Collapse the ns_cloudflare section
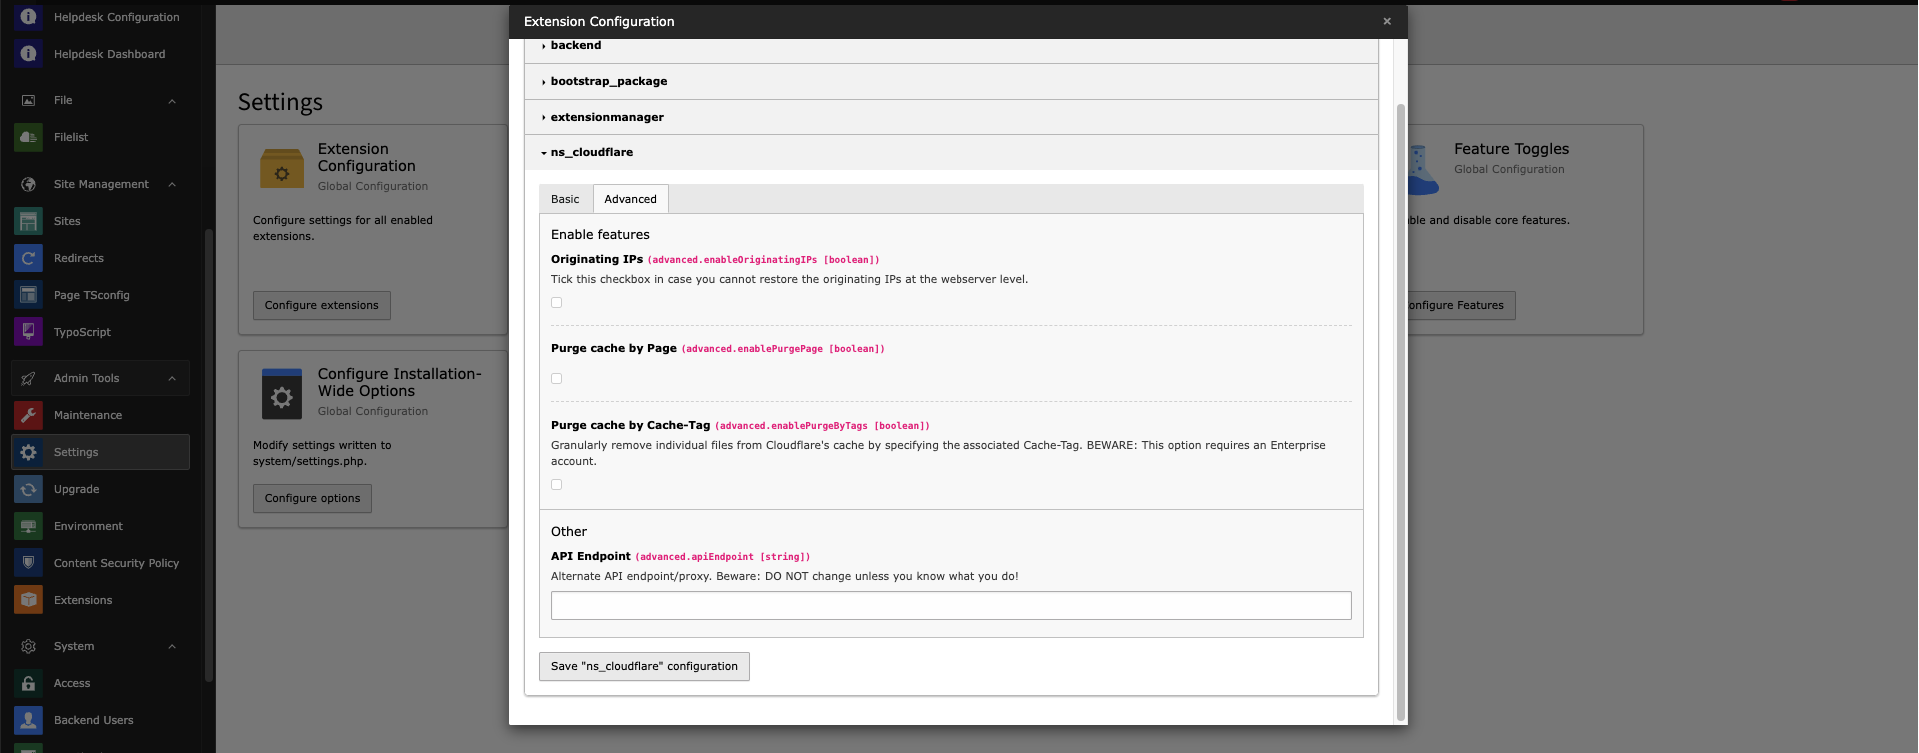1919x753 pixels. pyautogui.click(x=591, y=153)
